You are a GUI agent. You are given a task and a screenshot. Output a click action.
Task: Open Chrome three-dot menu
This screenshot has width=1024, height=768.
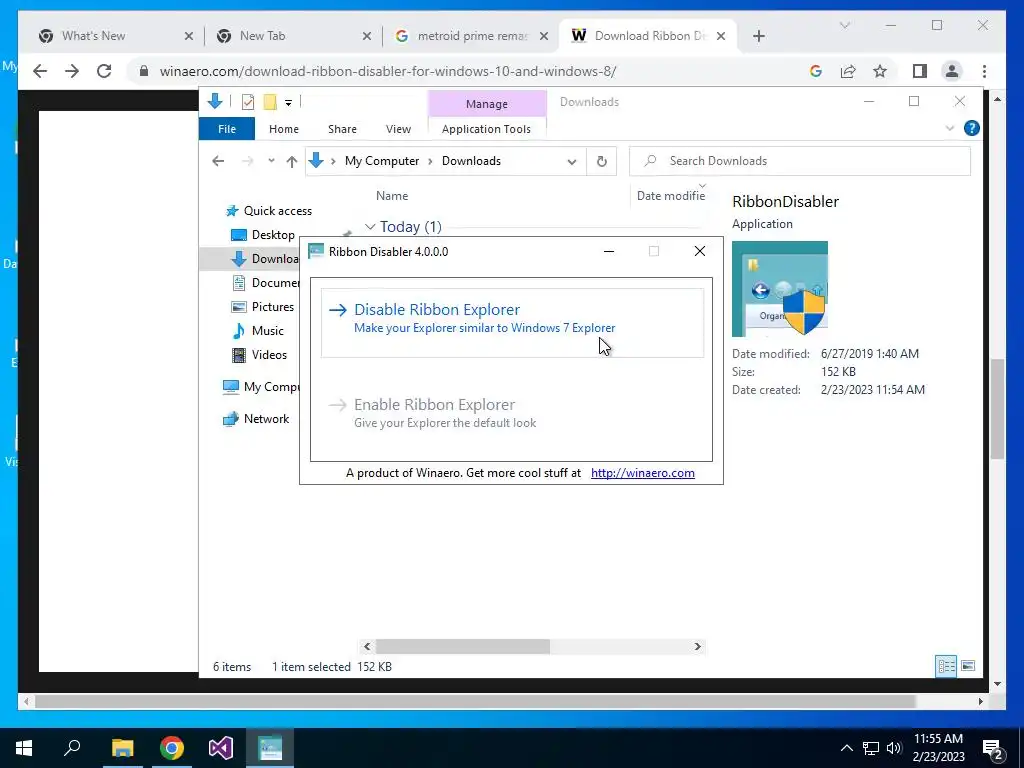tap(984, 71)
